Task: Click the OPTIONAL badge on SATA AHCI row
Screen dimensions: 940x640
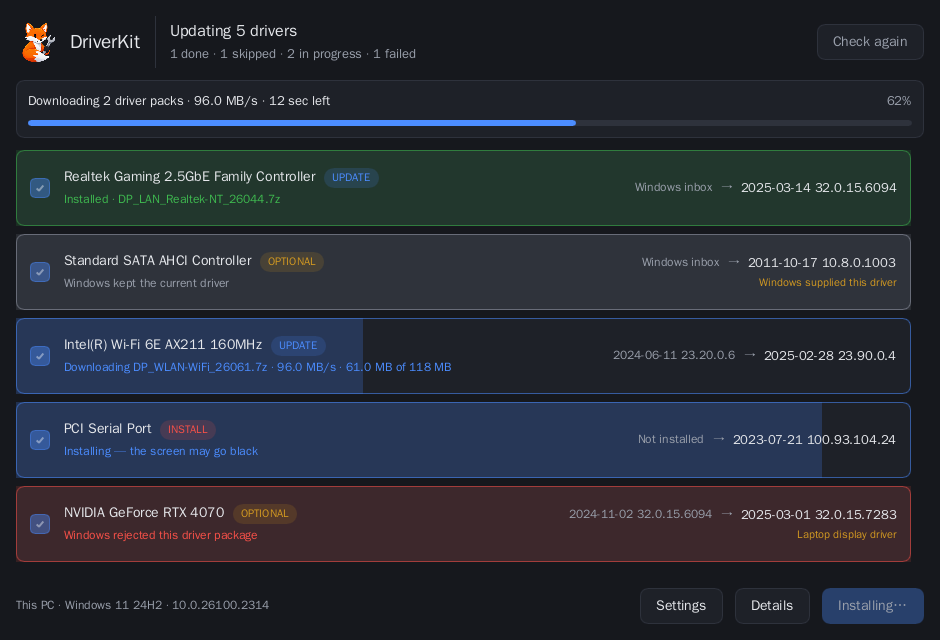Action: 291,262
